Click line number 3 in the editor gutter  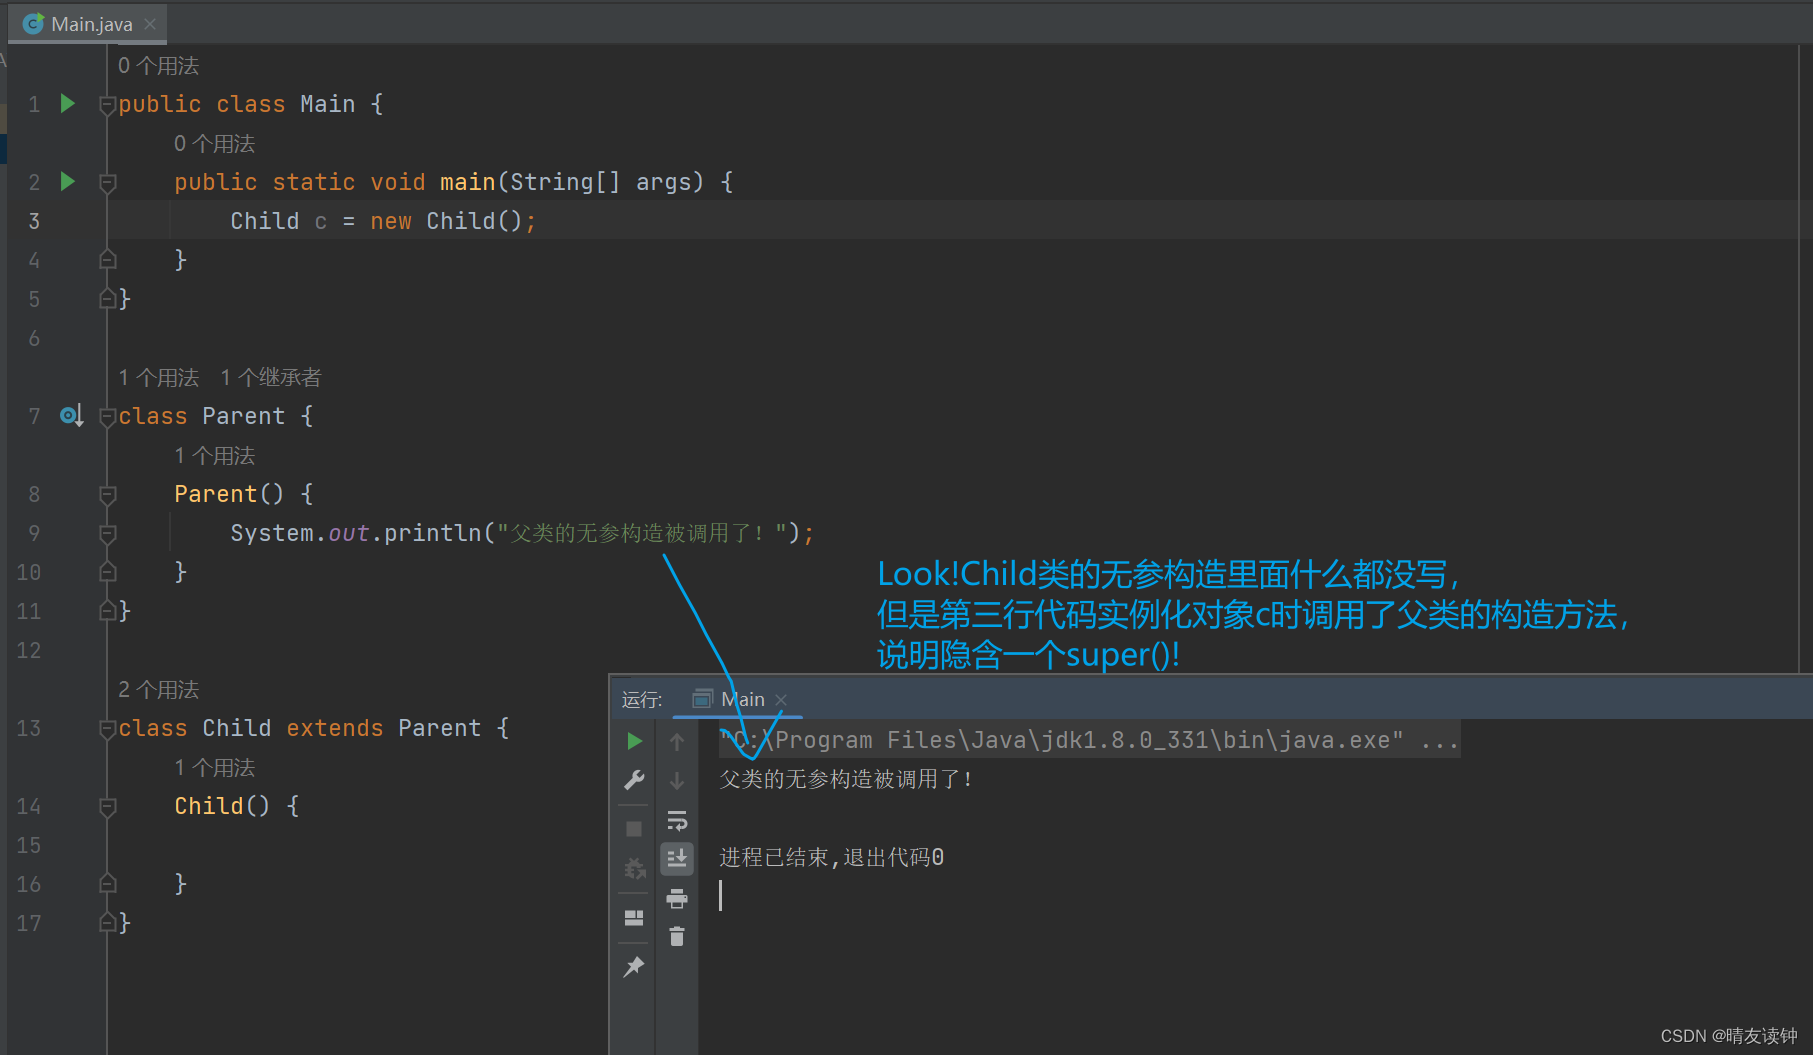pyautogui.click(x=34, y=220)
